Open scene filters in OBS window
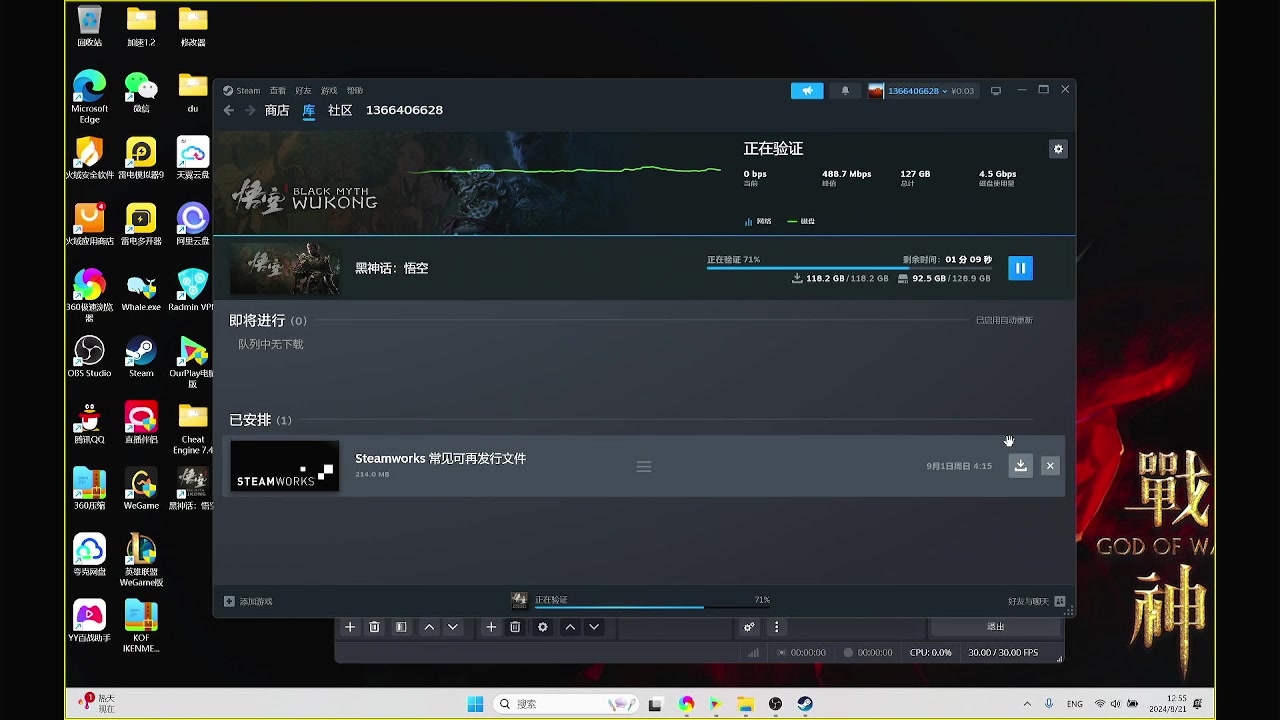1280x720 pixels. 401,627
